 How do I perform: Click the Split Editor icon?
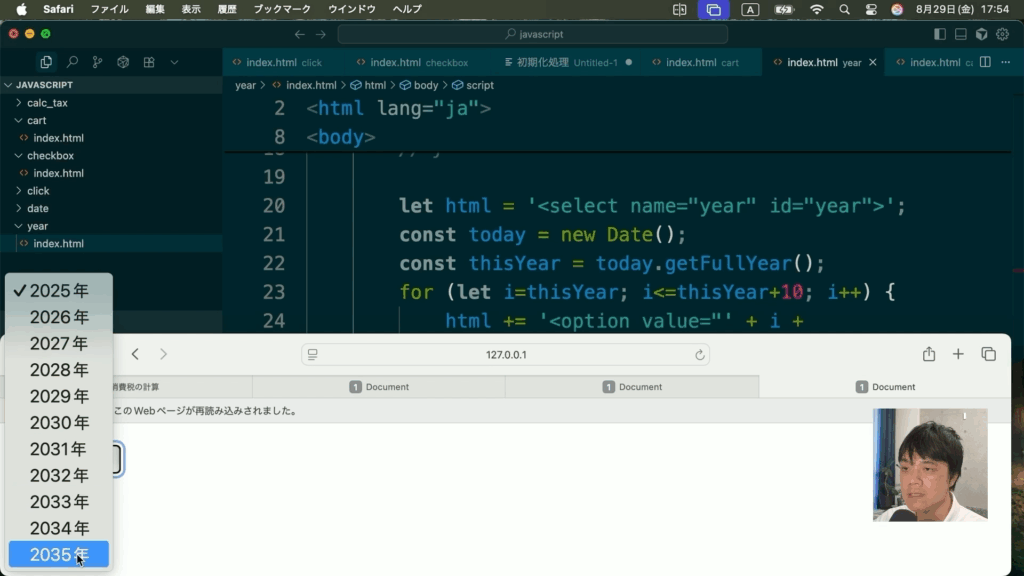pyautogui.click(x=985, y=62)
